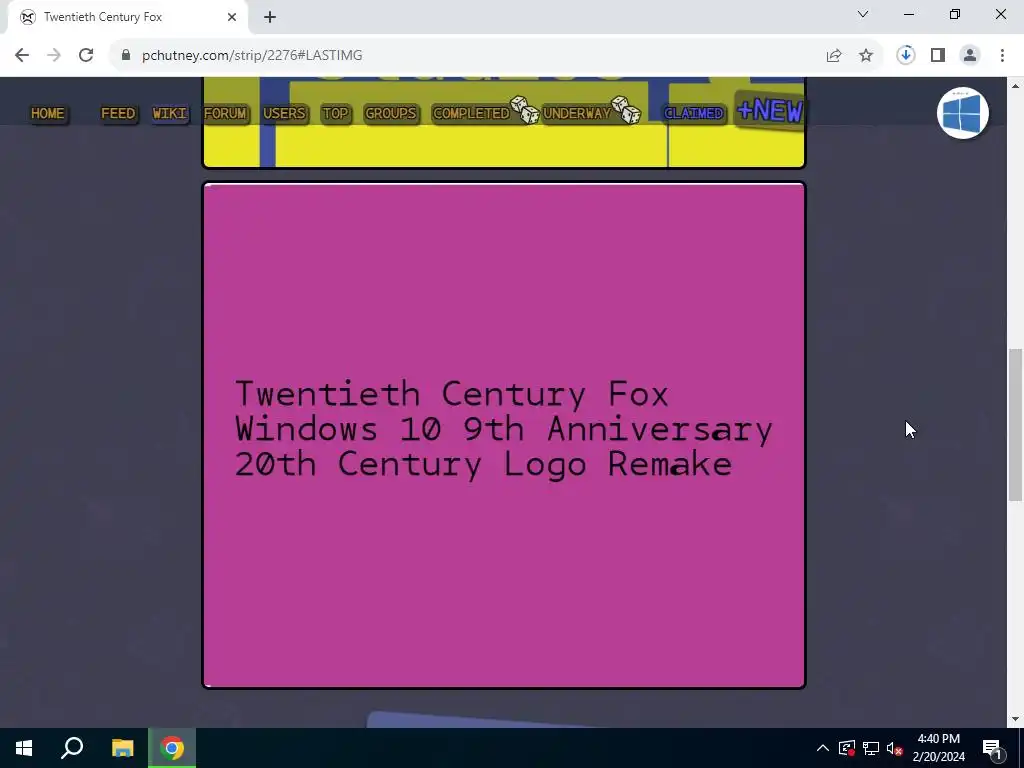Open the notification center
The width and height of the screenshot is (1024, 768).
click(992, 749)
